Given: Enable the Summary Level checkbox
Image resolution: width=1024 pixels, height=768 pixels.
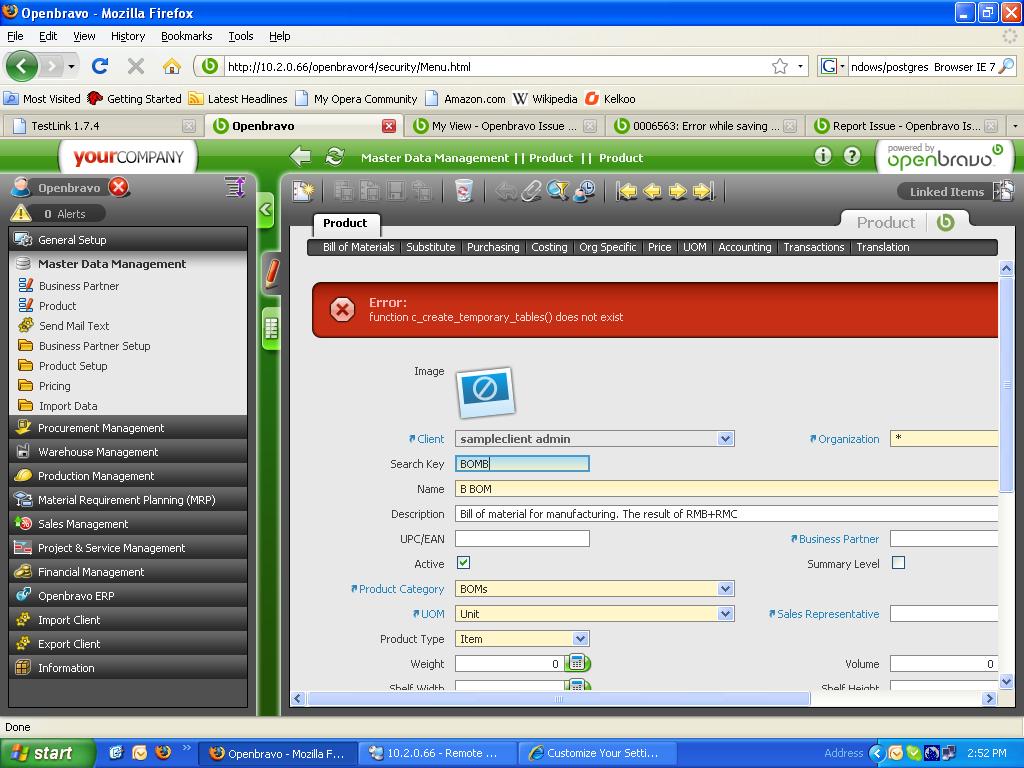Looking at the screenshot, I should click(898, 563).
